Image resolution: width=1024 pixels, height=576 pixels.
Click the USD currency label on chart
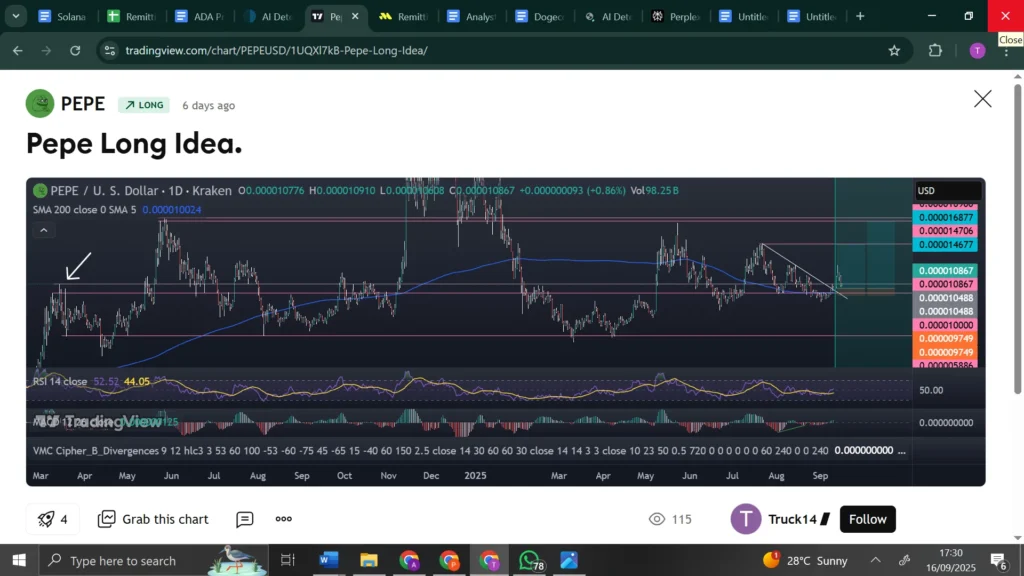(x=946, y=191)
